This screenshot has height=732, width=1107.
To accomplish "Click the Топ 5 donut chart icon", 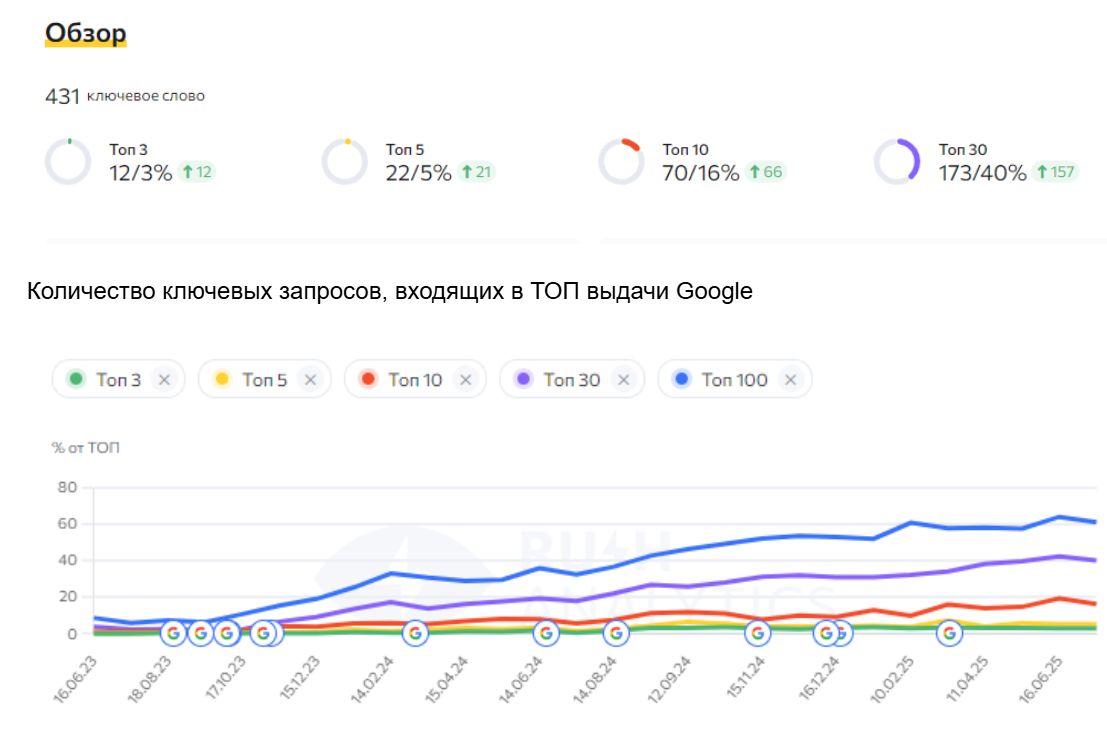I will (345, 162).
